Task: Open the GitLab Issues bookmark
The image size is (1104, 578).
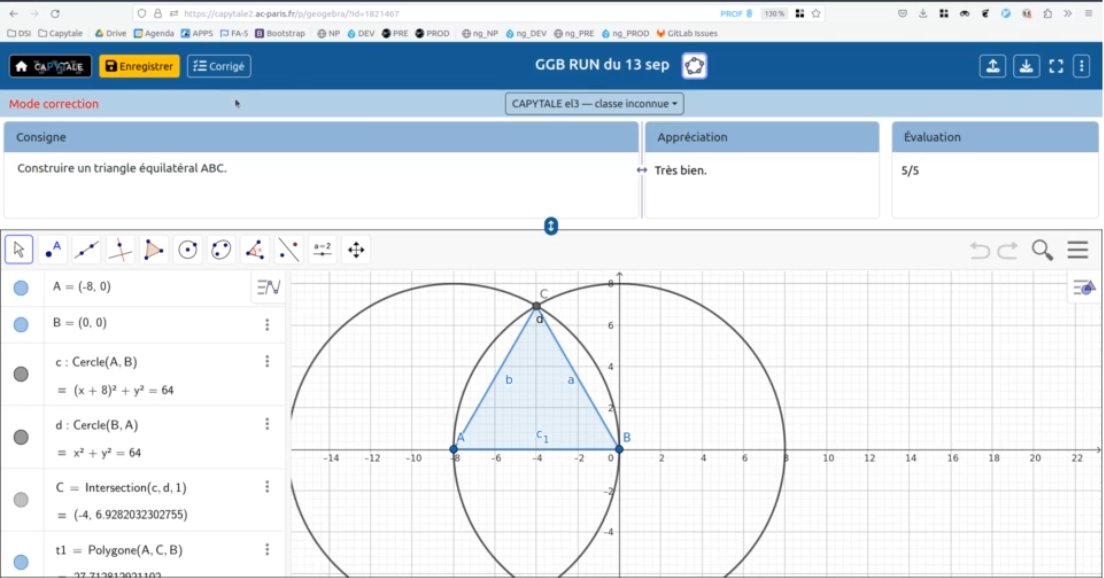Action: pyautogui.click(x=687, y=33)
